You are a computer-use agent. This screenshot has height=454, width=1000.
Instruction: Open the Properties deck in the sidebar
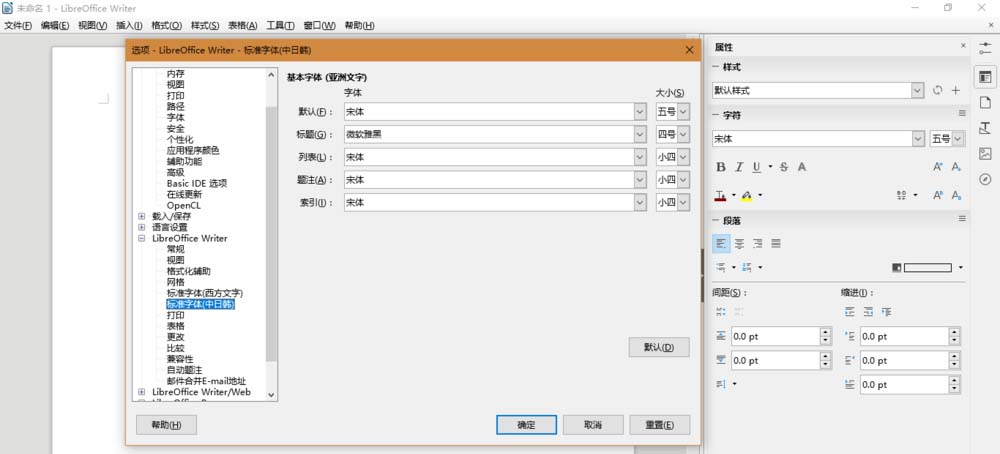pos(985,77)
